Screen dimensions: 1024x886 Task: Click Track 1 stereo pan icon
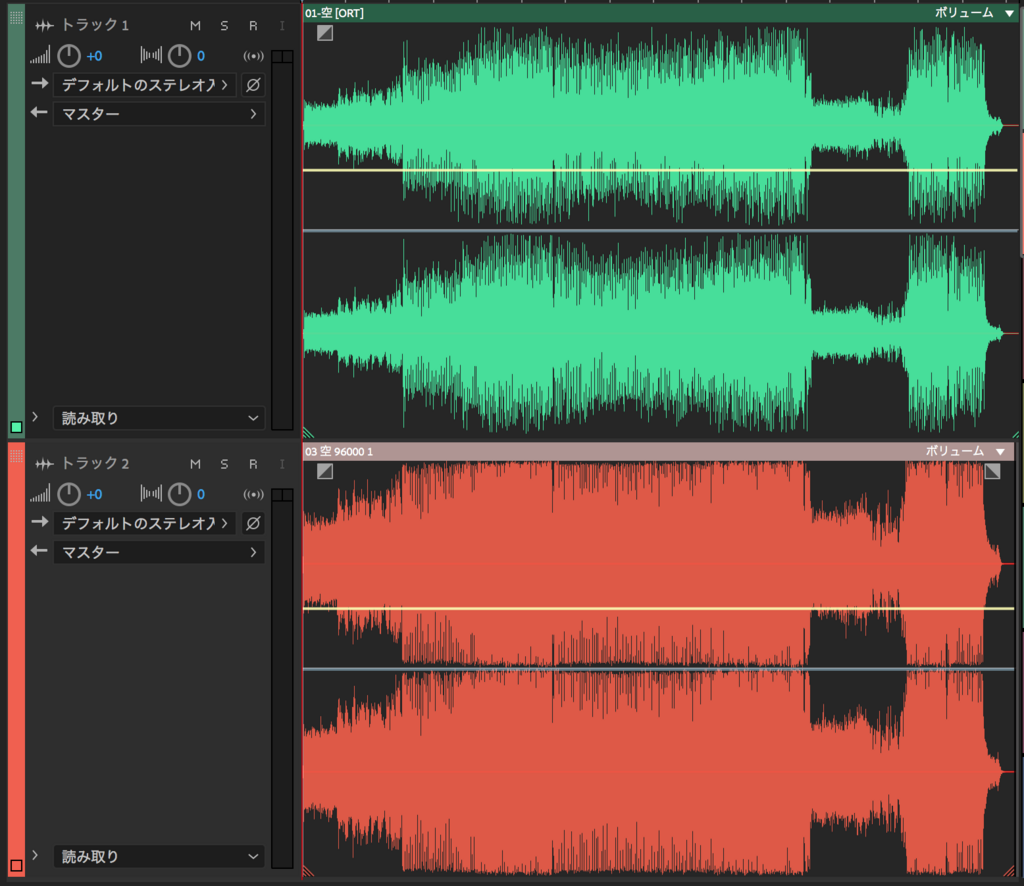point(151,55)
